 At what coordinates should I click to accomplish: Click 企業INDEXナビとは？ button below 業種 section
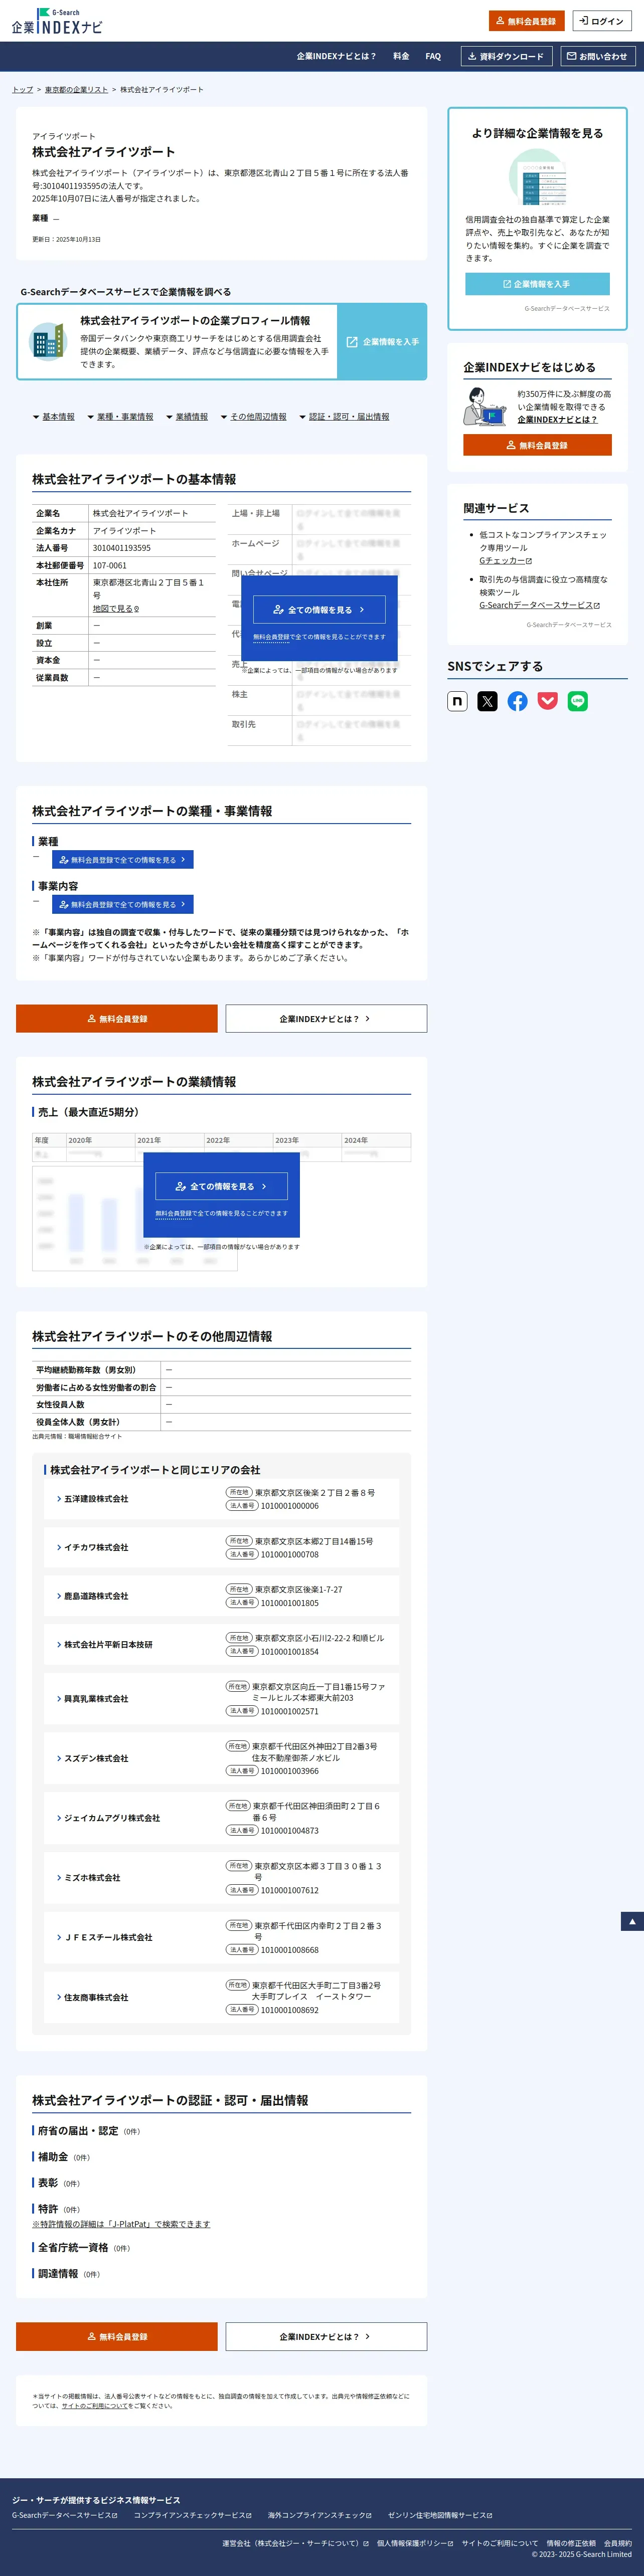point(326,1019)
